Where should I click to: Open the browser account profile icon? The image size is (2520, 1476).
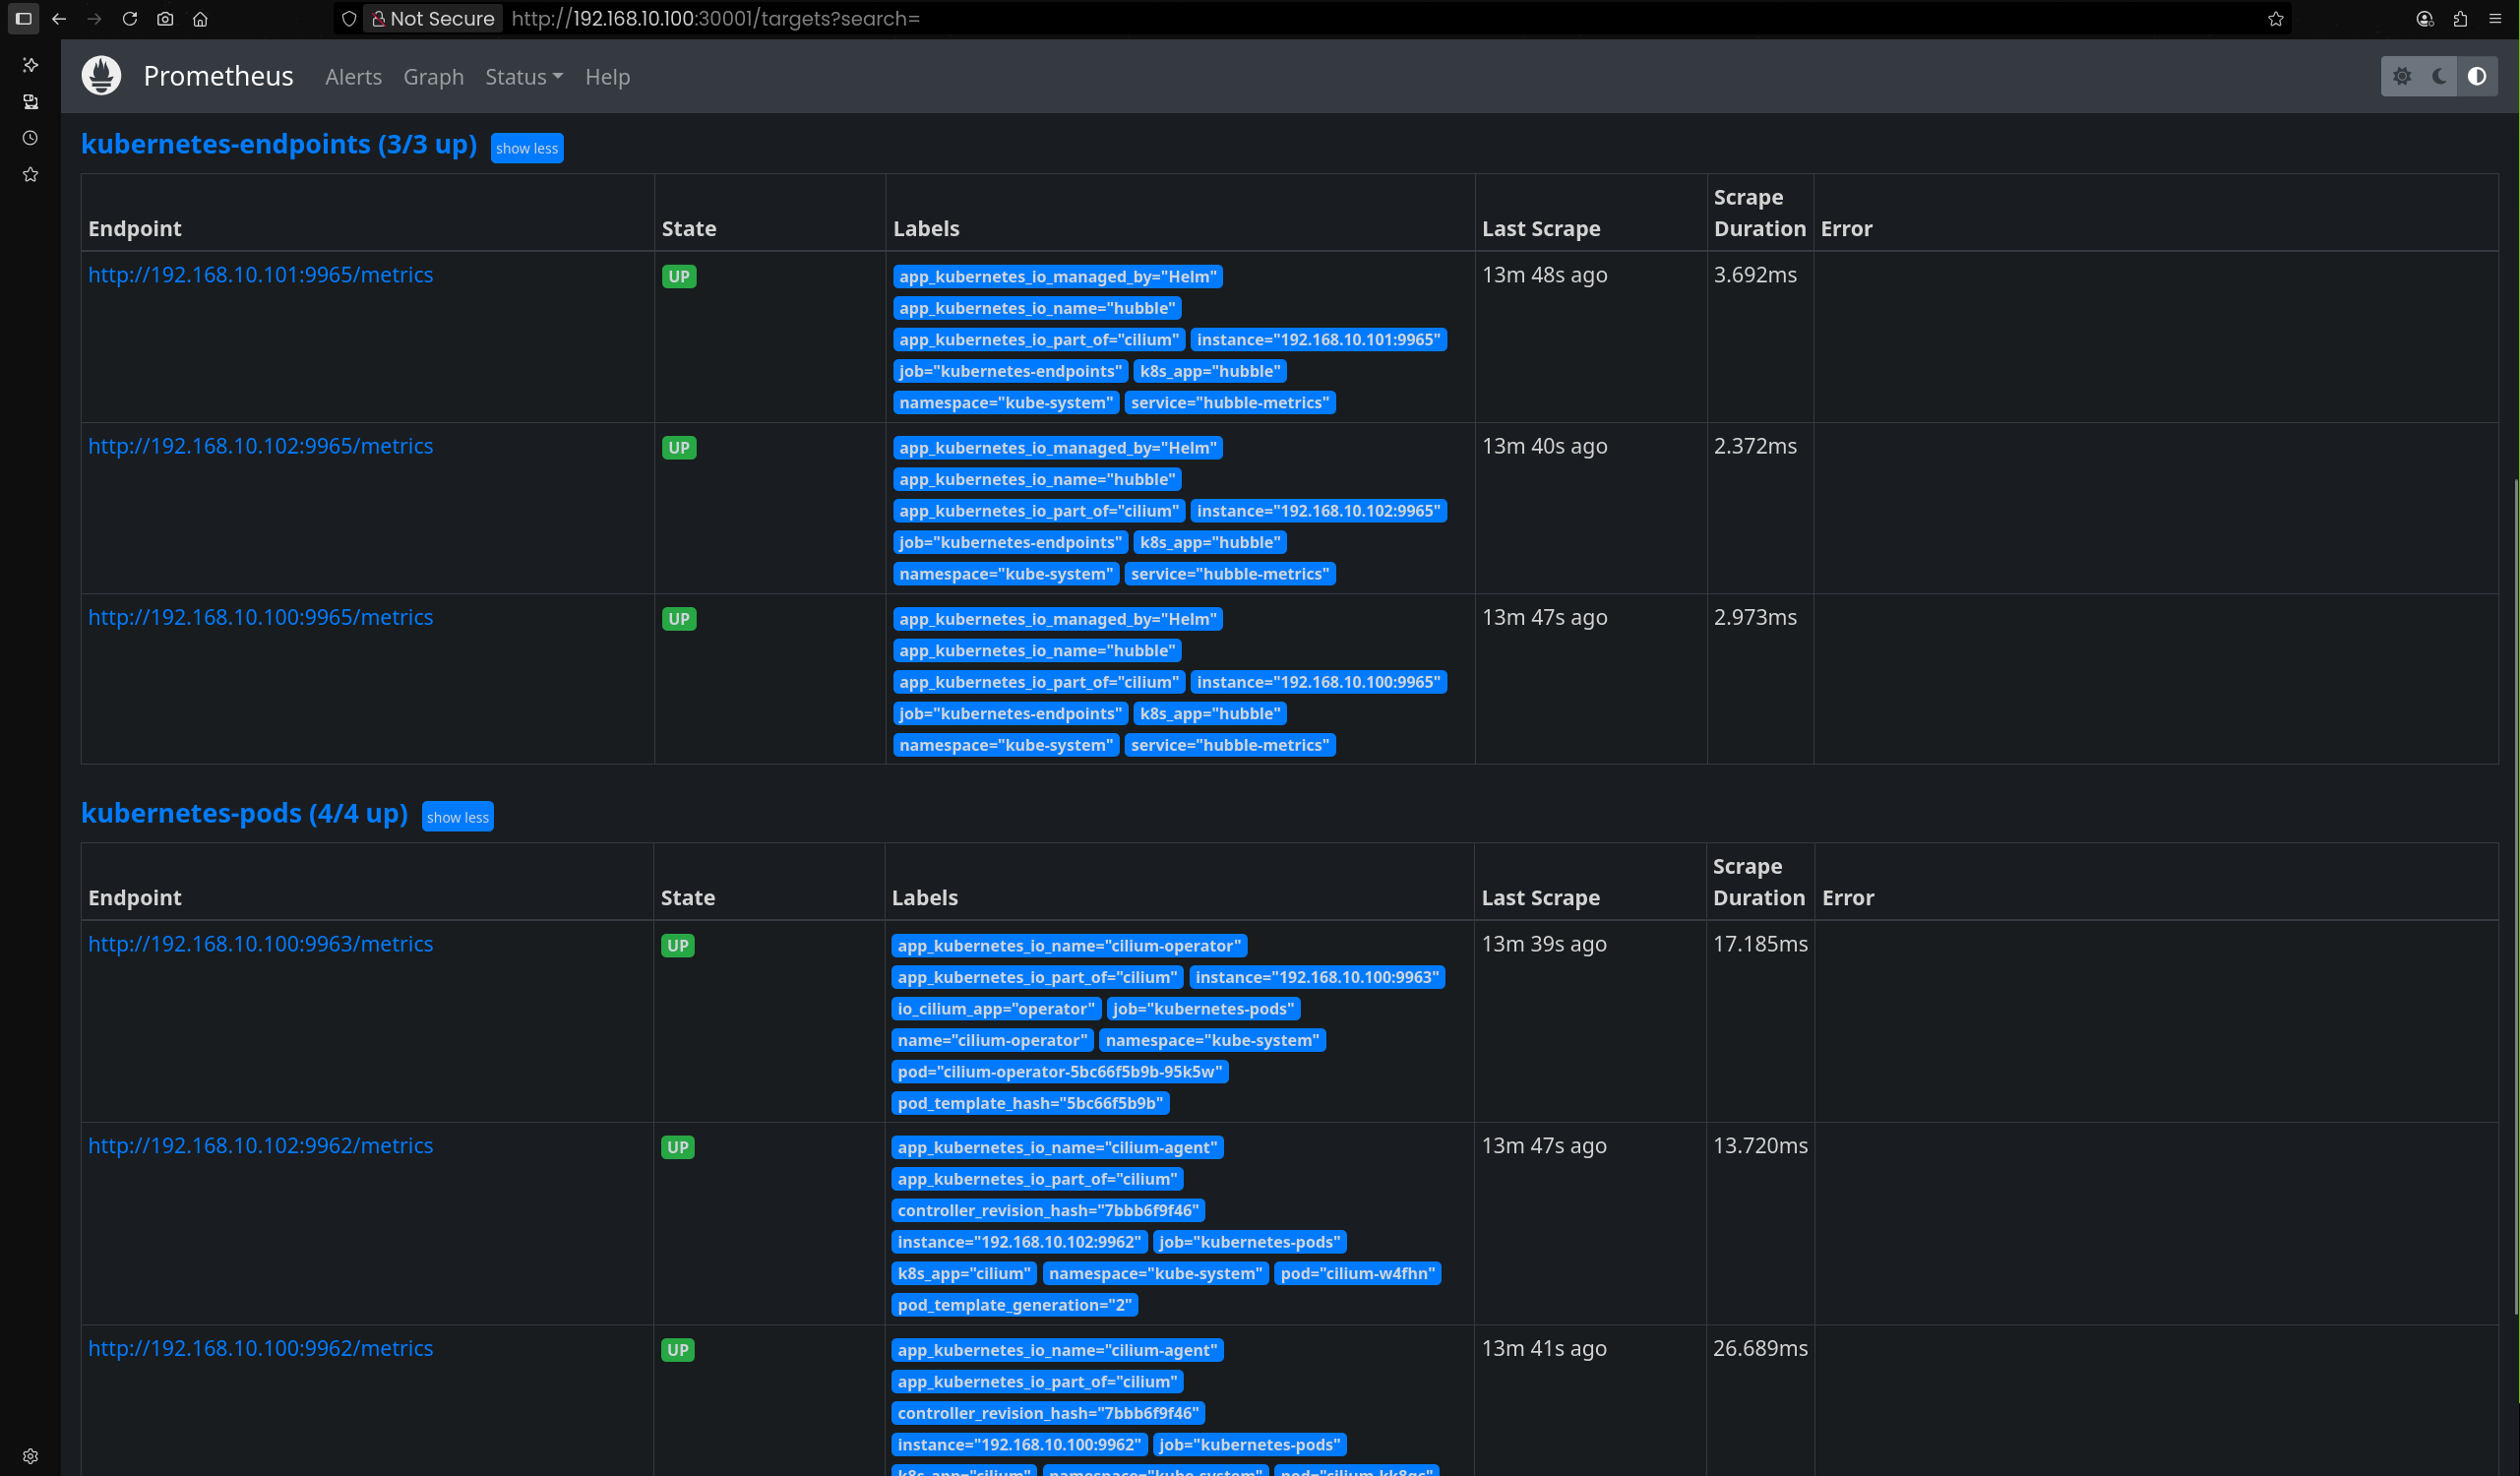point(2424,18)
